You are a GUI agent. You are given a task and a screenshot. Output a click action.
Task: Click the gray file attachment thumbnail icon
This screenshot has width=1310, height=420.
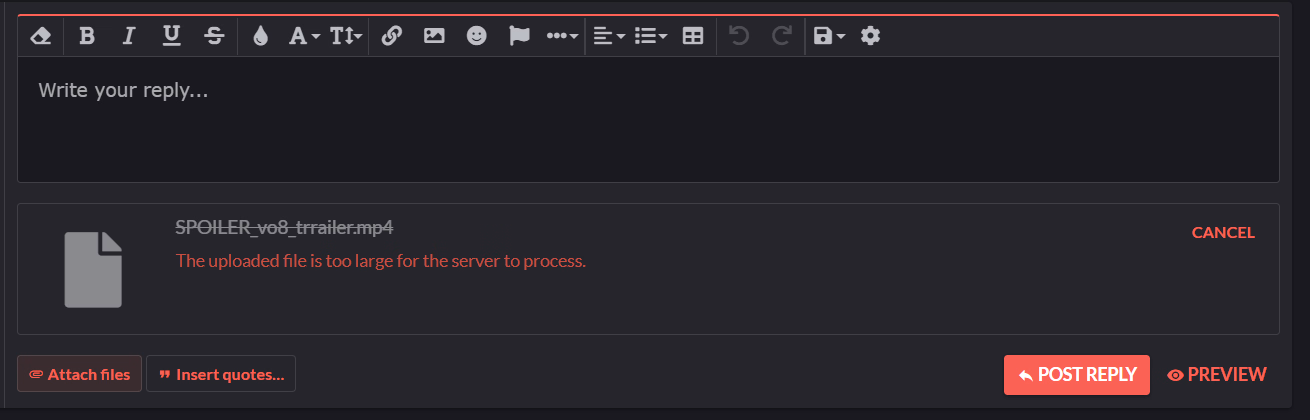tap(94, 269)
